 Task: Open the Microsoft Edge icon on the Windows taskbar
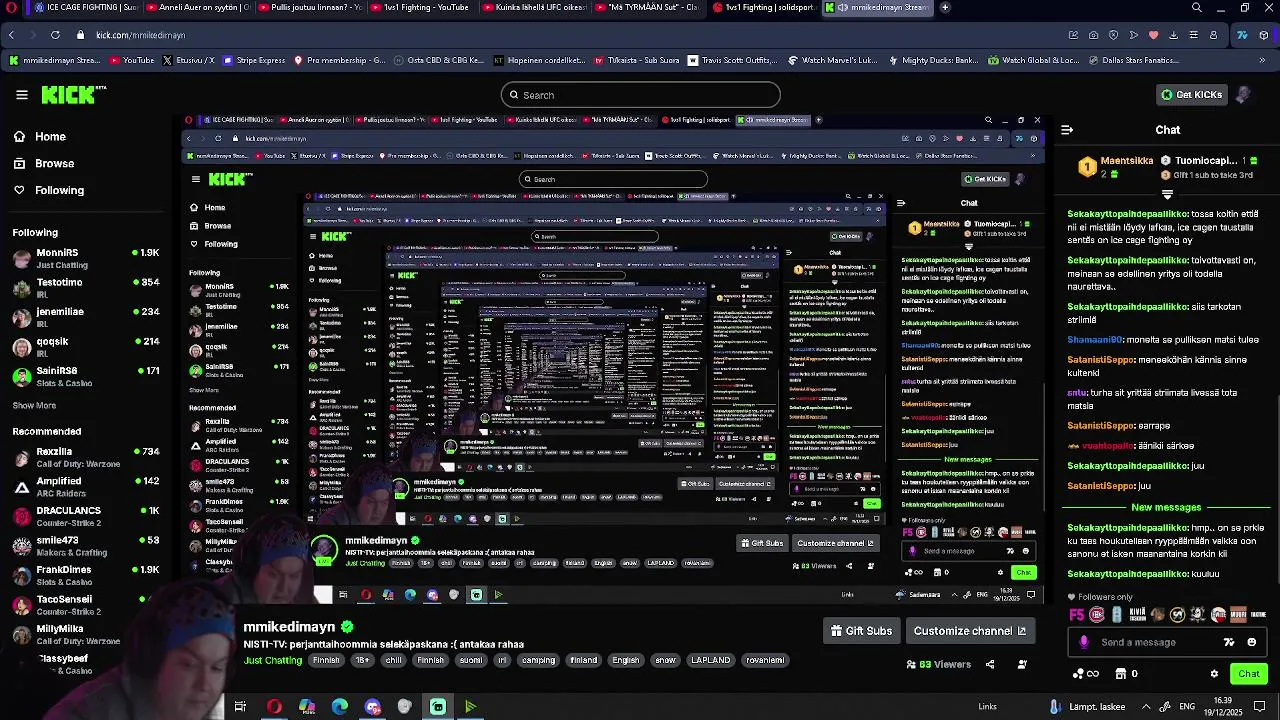tap(340, 707)
